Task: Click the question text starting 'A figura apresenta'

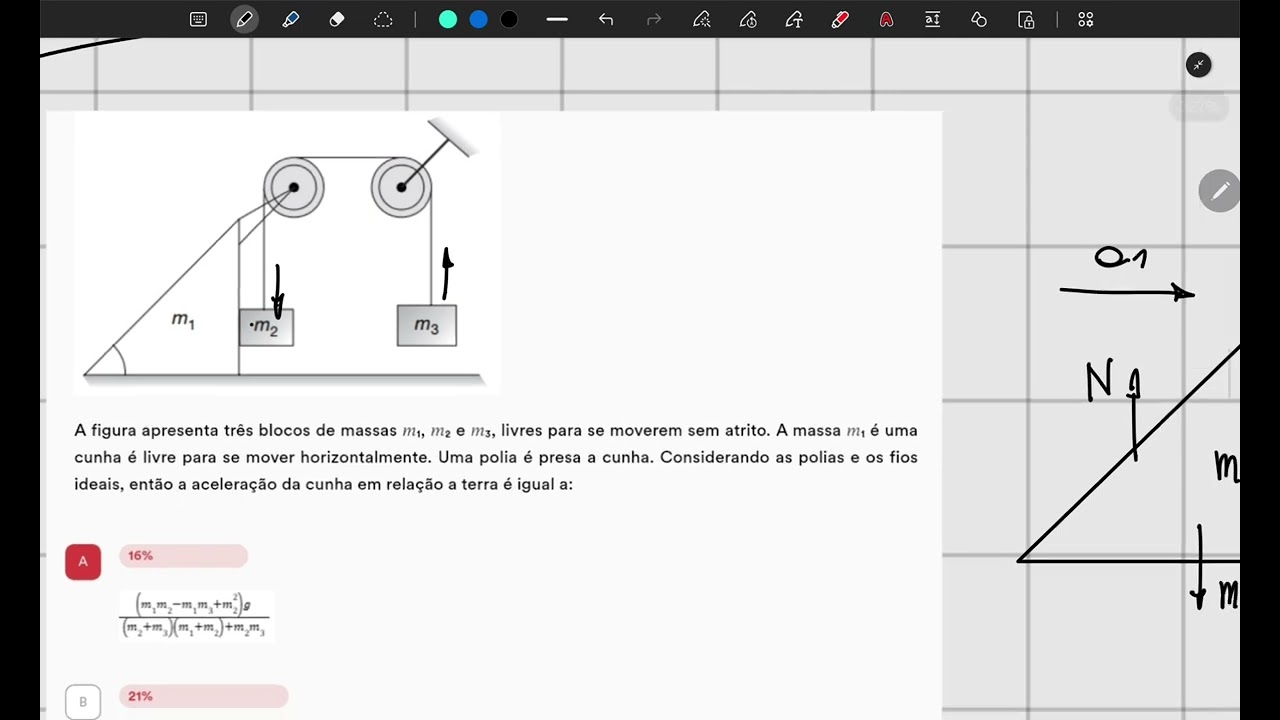Action: [x=496, y=457]
